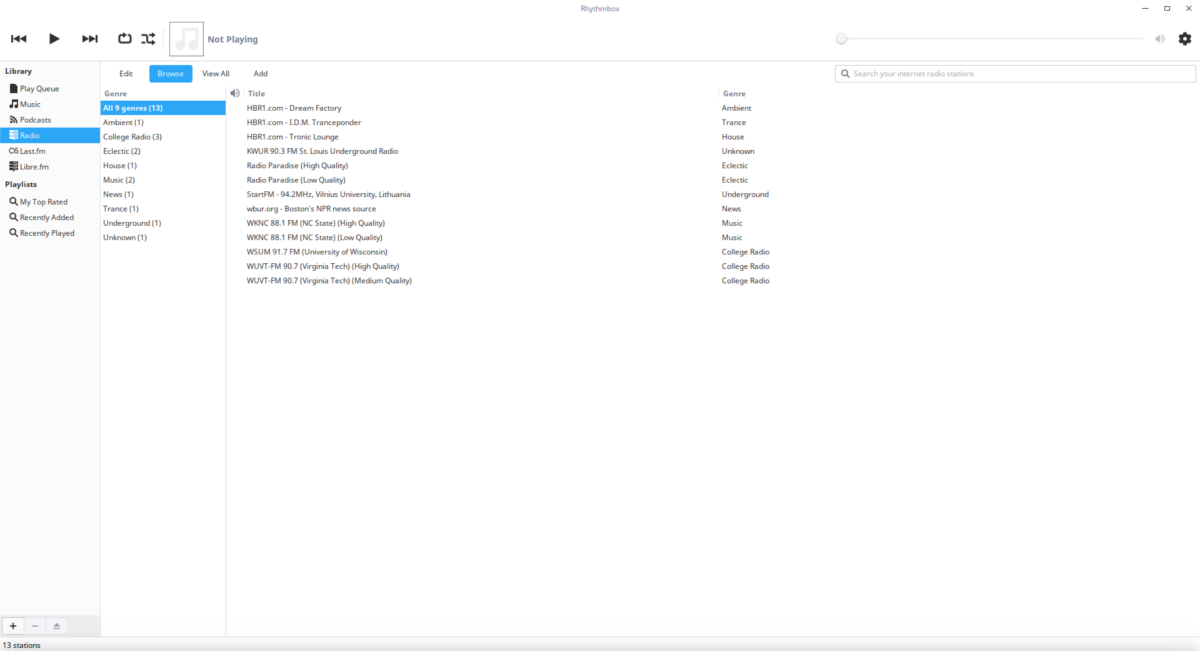Click the Genre column header in station list
This screenshot has width=1200, height=651.
point(958,93)
